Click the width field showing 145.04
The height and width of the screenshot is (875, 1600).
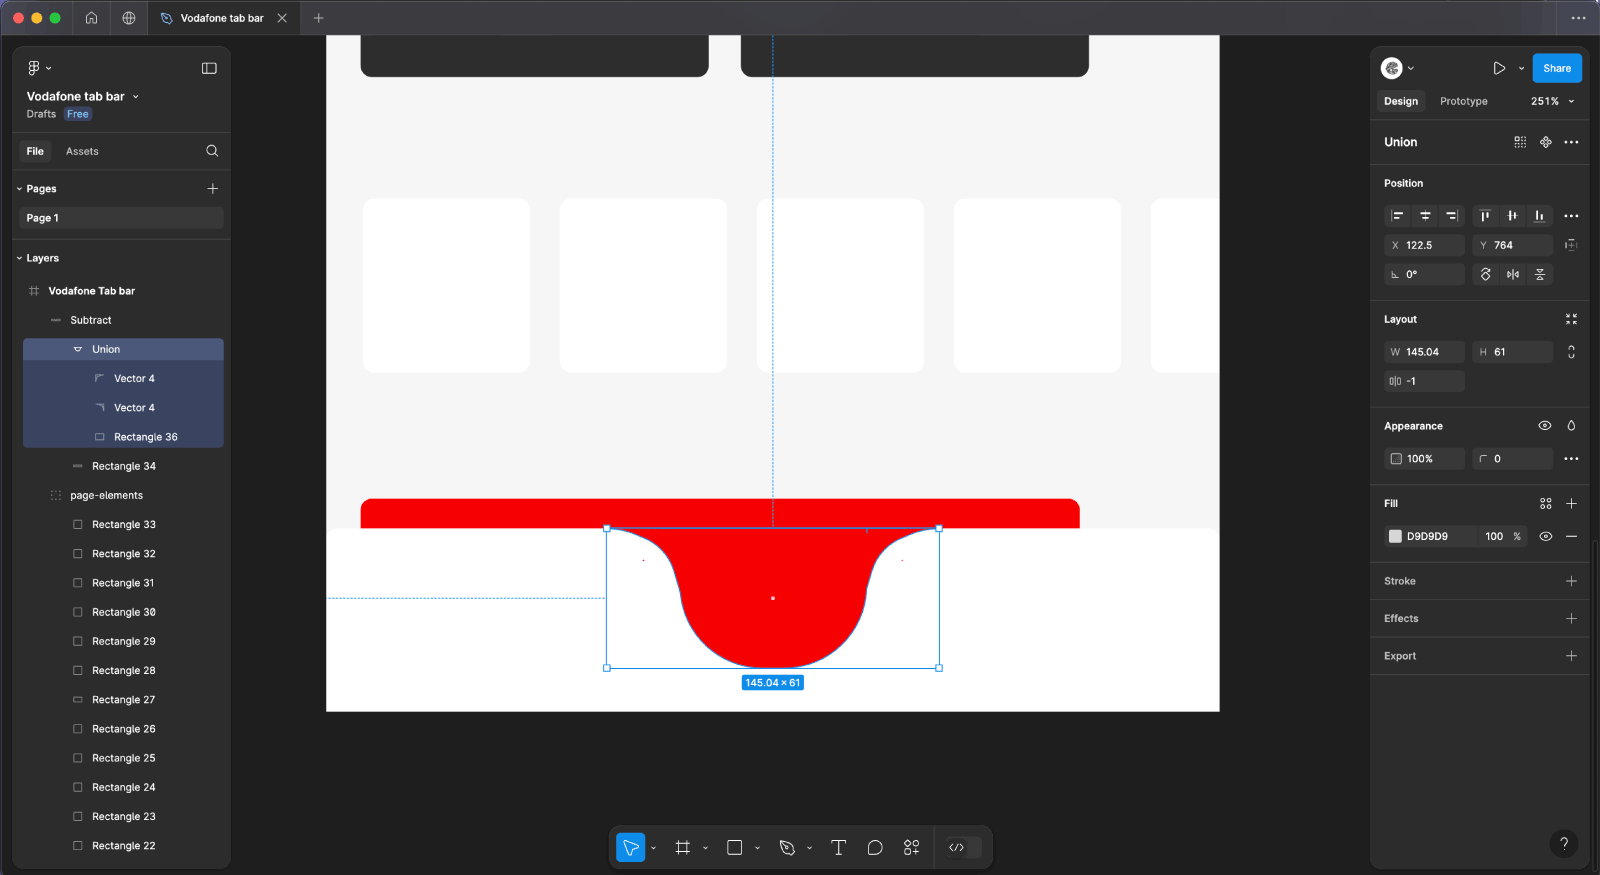pyautogui.click(x=1430, y=352)
